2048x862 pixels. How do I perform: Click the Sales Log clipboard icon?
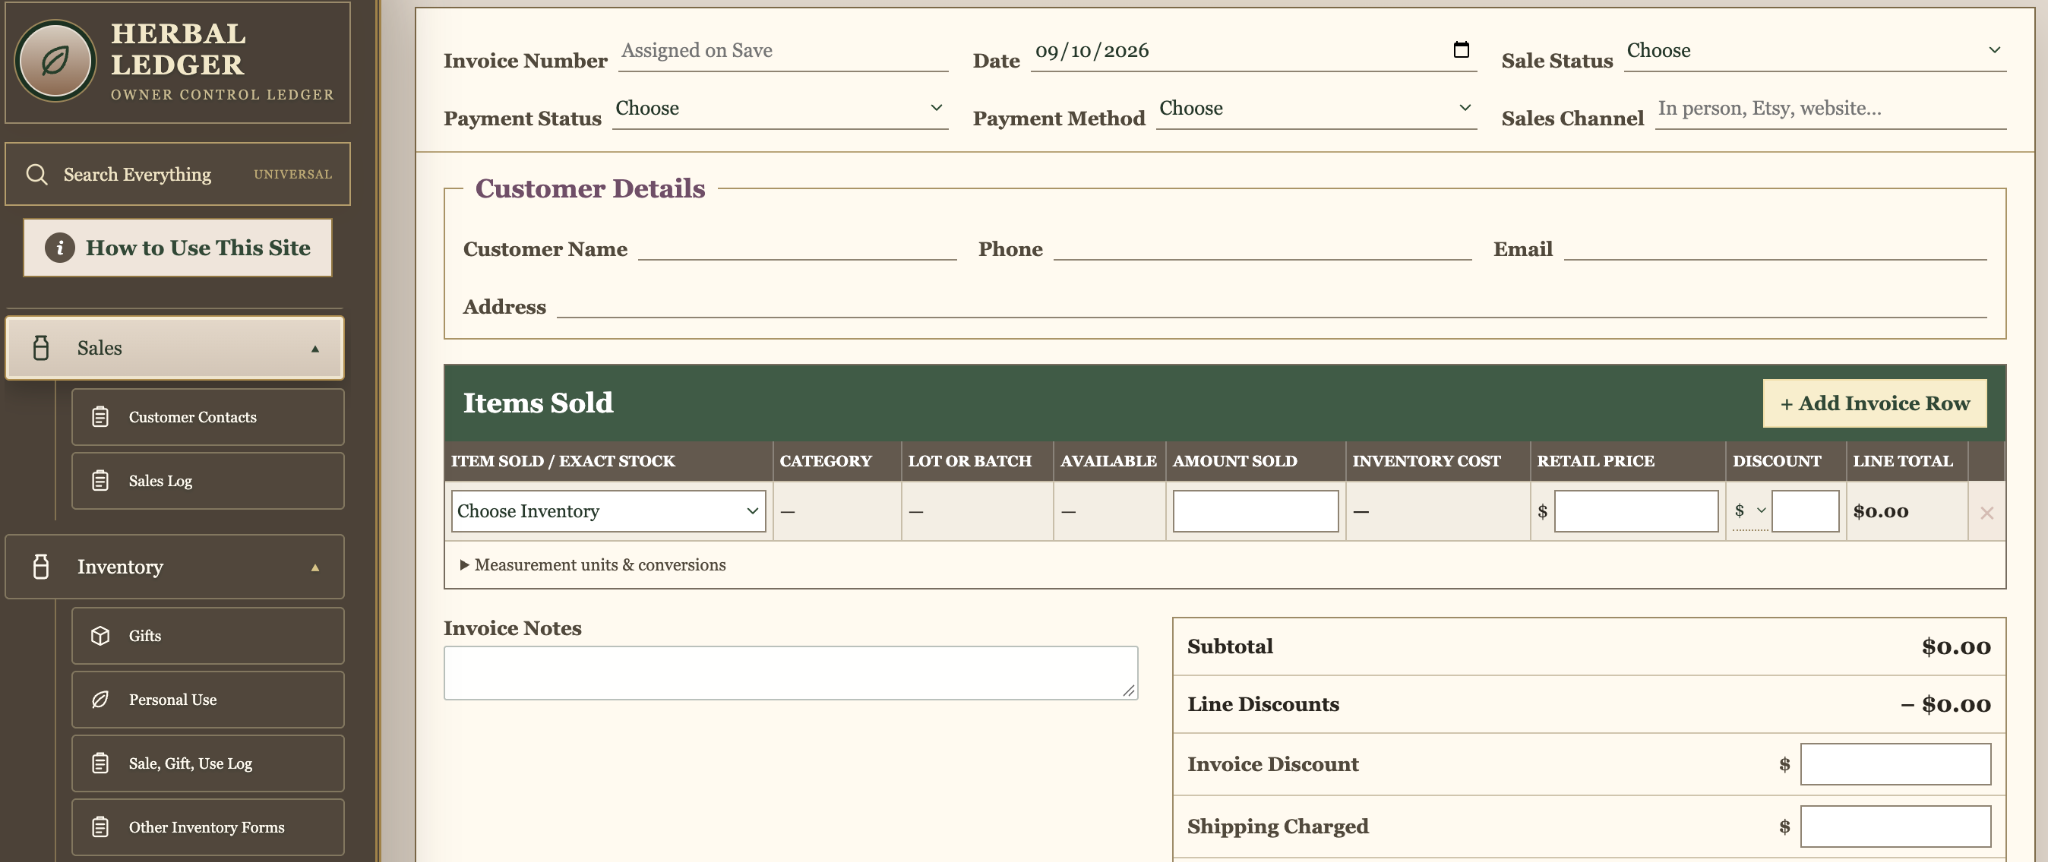(100, 481)
